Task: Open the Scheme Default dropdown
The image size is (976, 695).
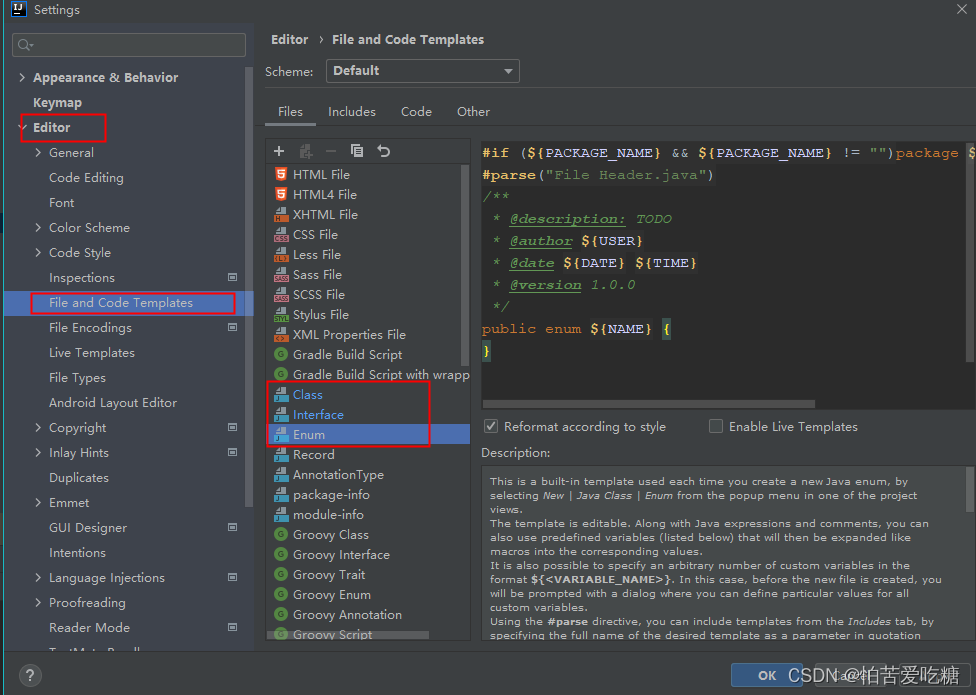Action: (423, 71)
